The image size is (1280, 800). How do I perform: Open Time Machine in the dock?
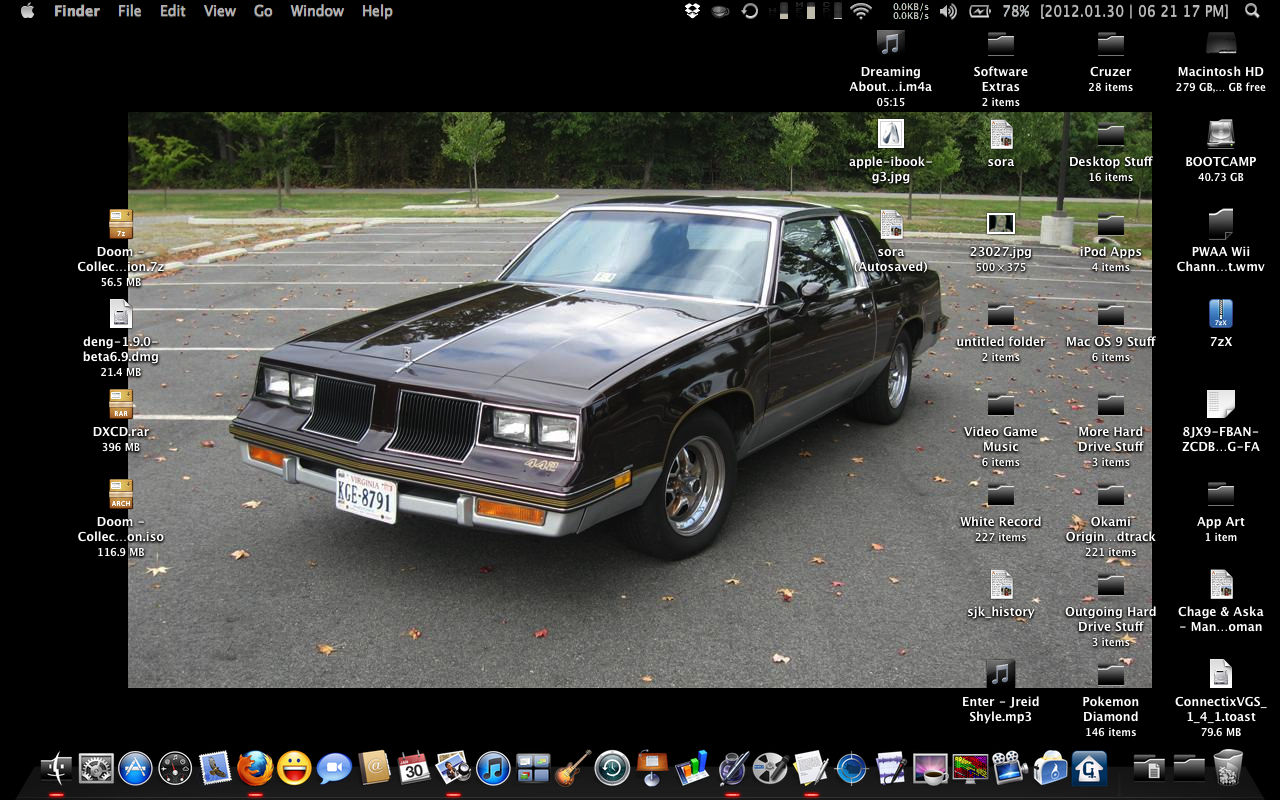click(x=612, y=768)
